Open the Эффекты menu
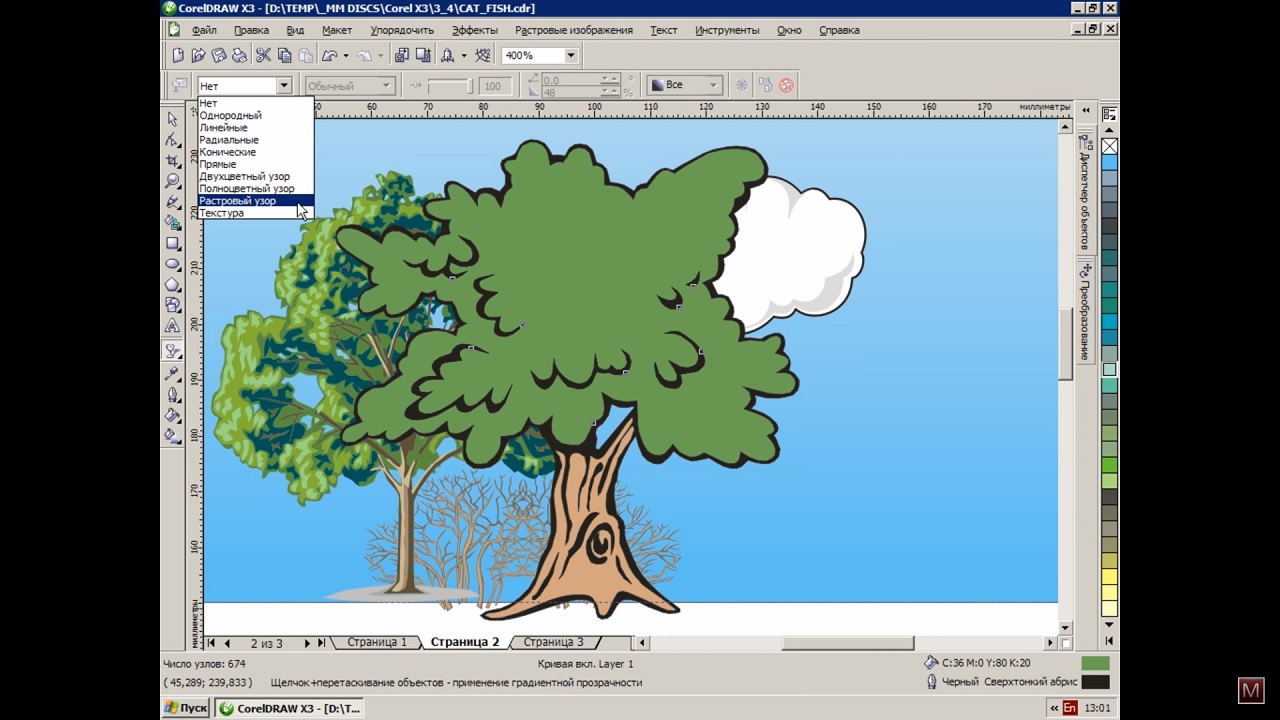This screenshot has height=720, width=1280. [474, 30]
